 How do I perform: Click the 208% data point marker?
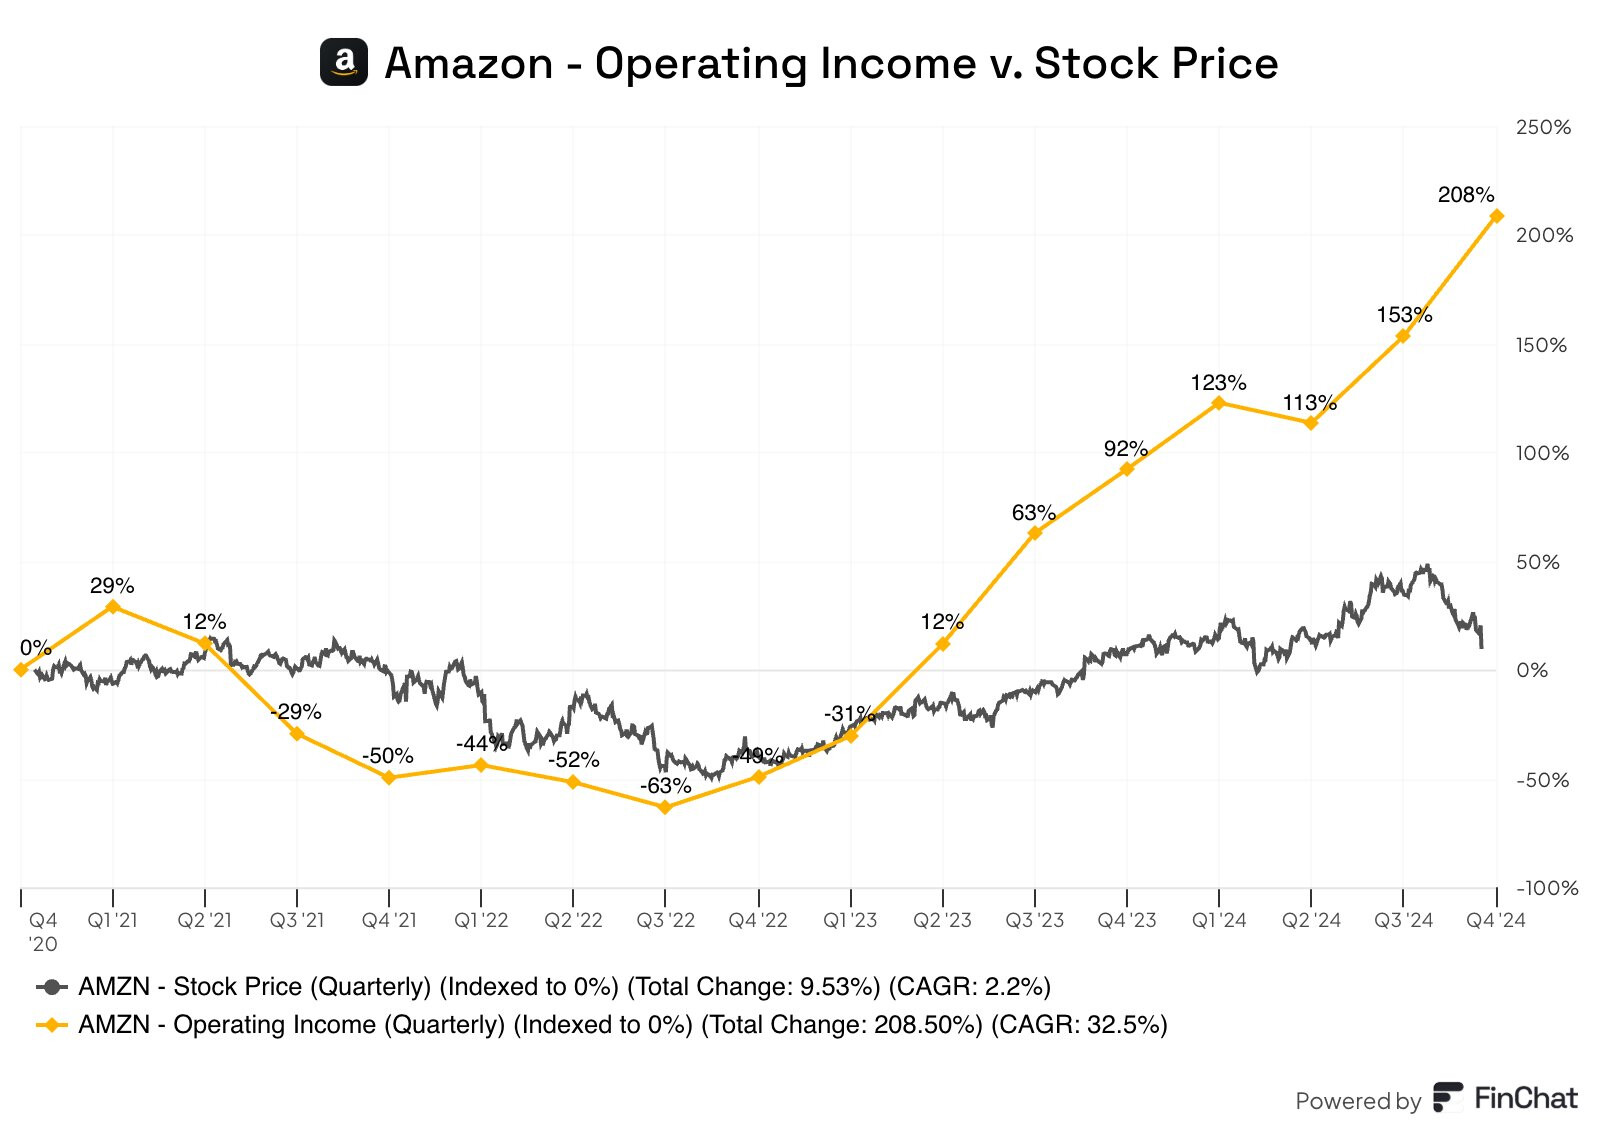[1496, 216]
